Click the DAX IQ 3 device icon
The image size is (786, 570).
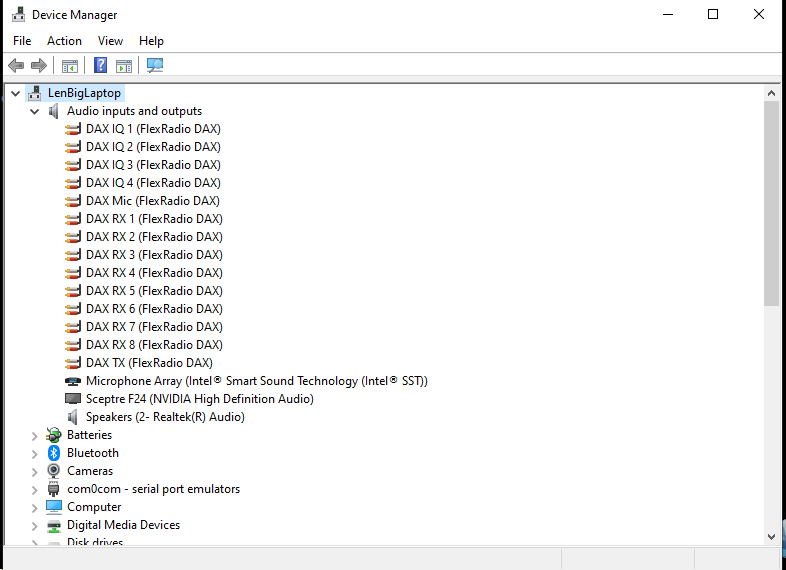73,165
